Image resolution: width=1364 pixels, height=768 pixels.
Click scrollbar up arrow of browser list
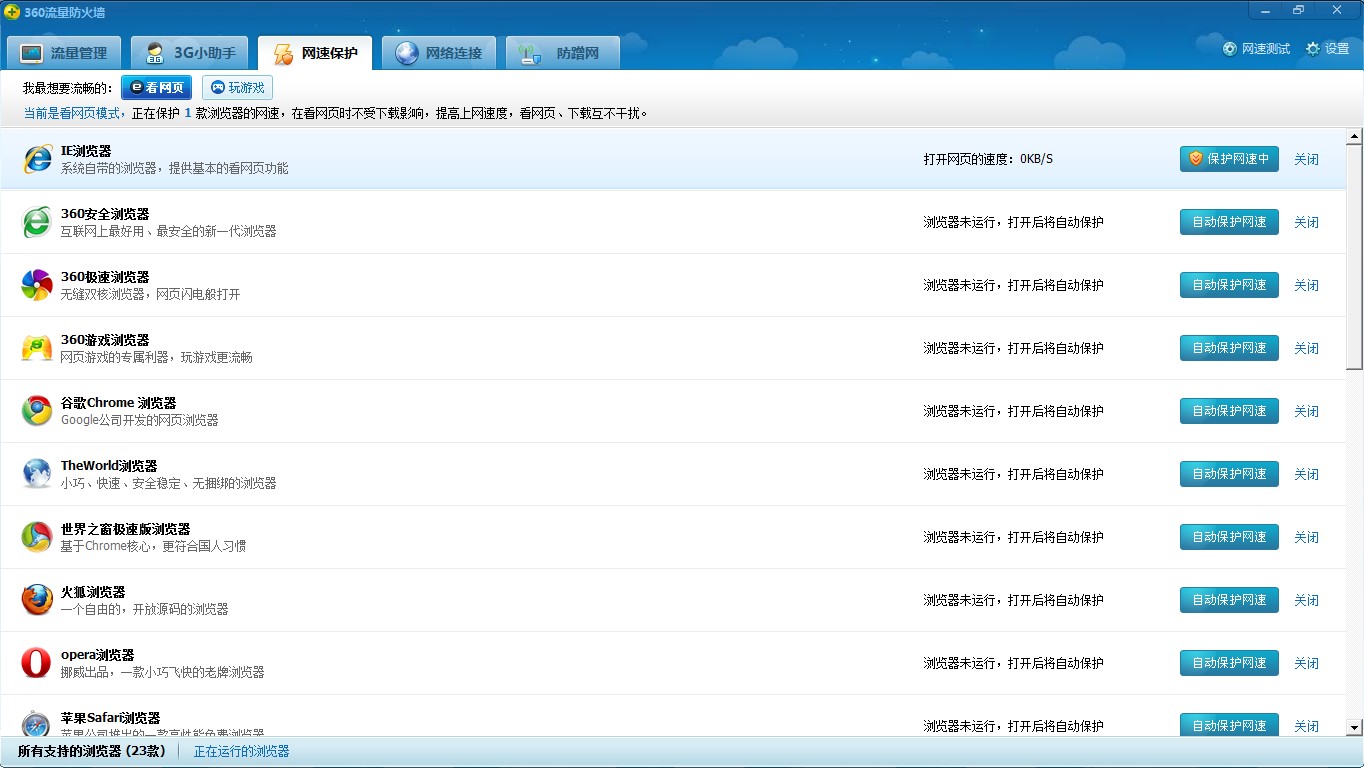pyautogui.click(x=1355, y=136)
